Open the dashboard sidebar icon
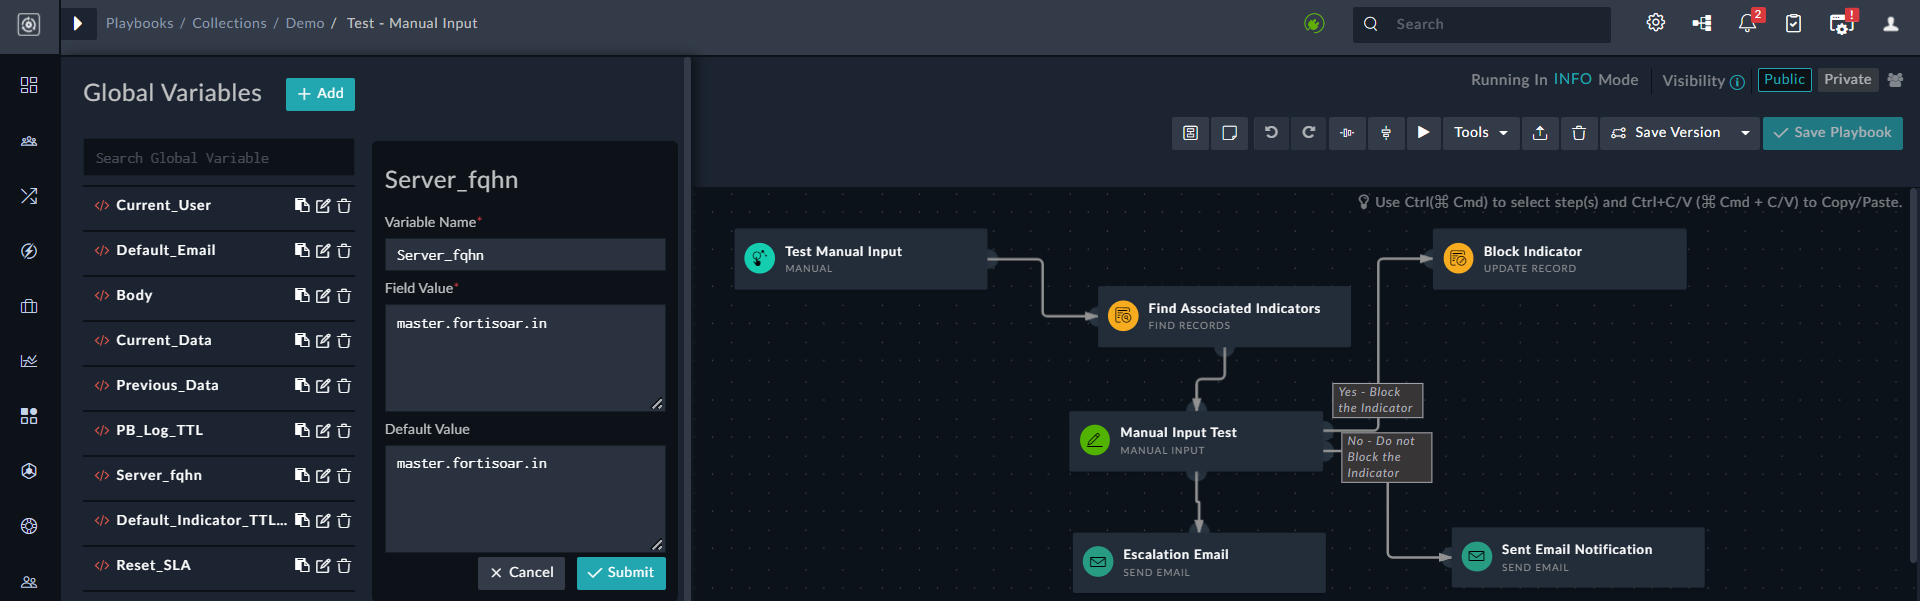 [x=29, y=85]
